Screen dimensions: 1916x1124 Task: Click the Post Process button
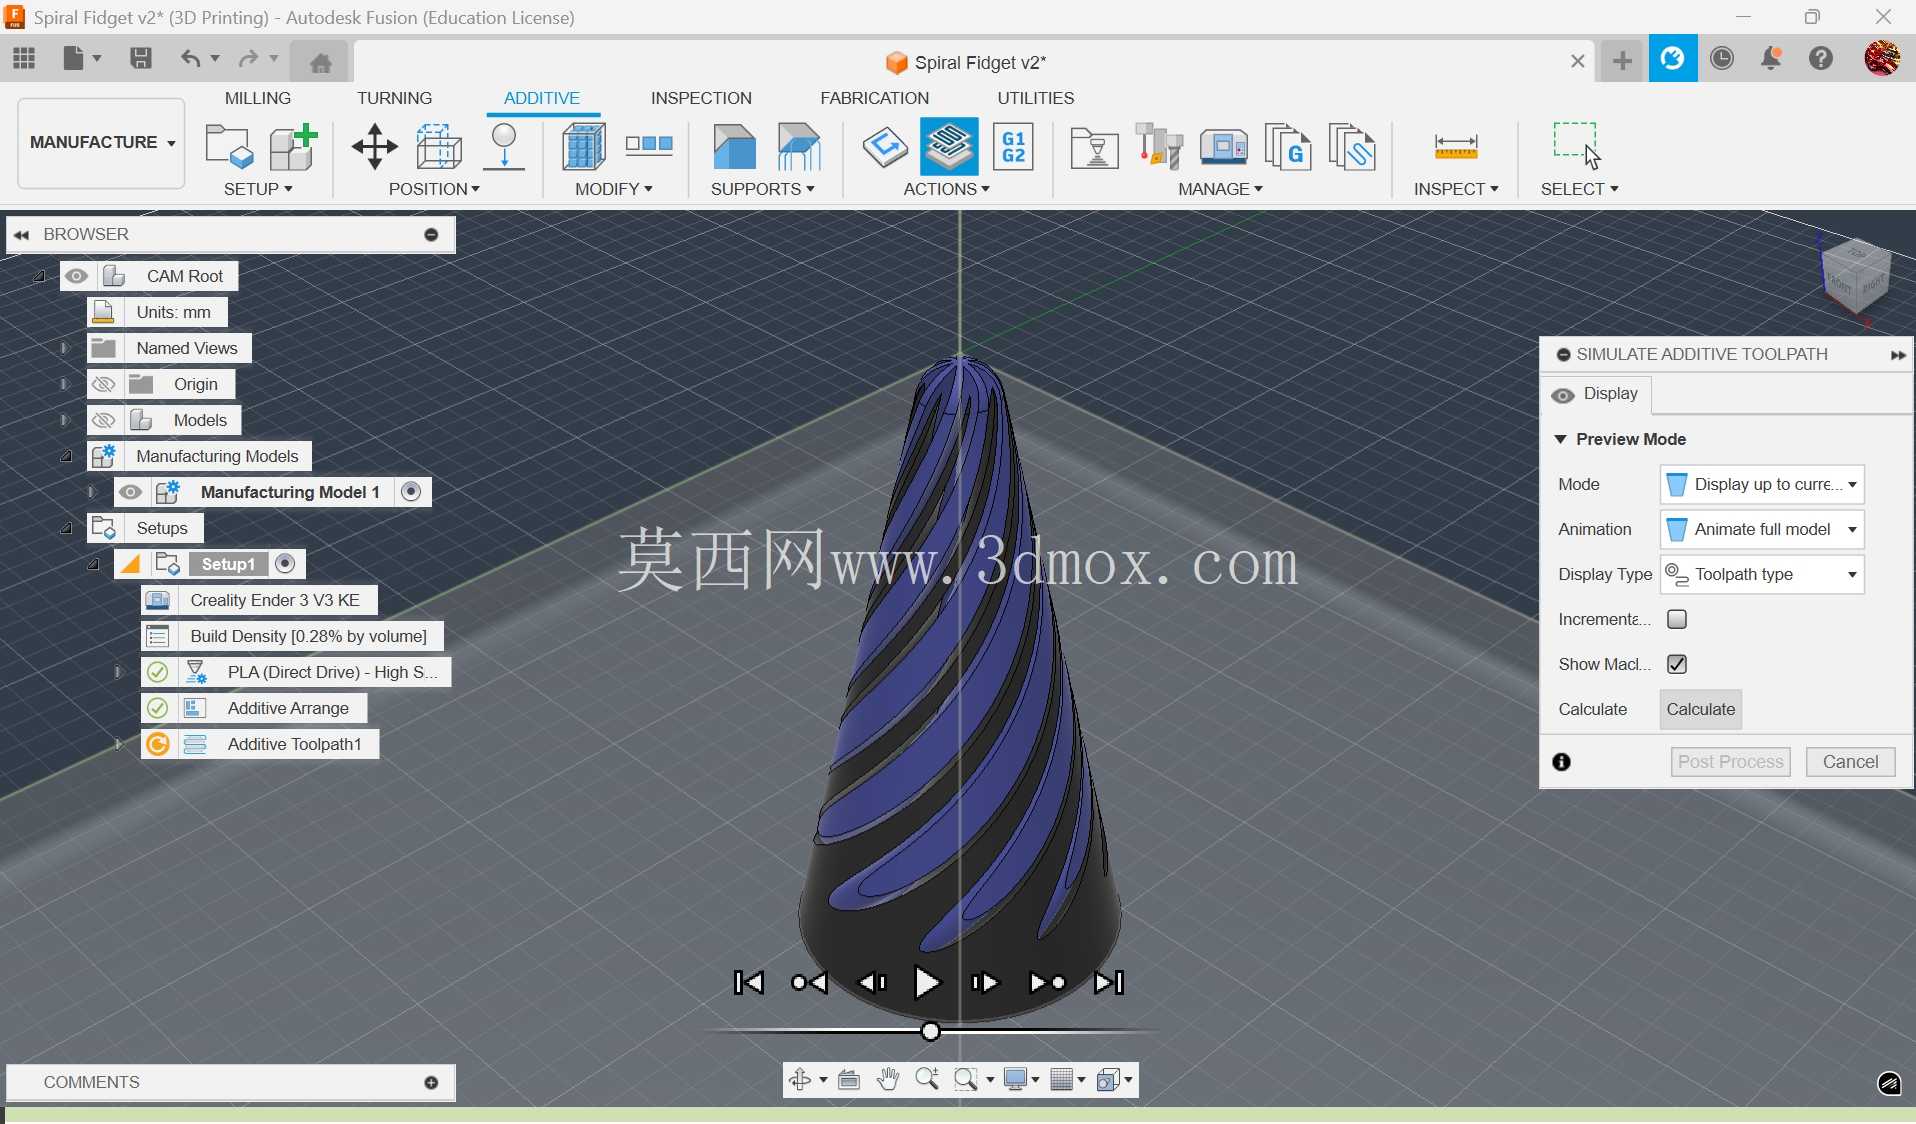tap(1730, 762)
